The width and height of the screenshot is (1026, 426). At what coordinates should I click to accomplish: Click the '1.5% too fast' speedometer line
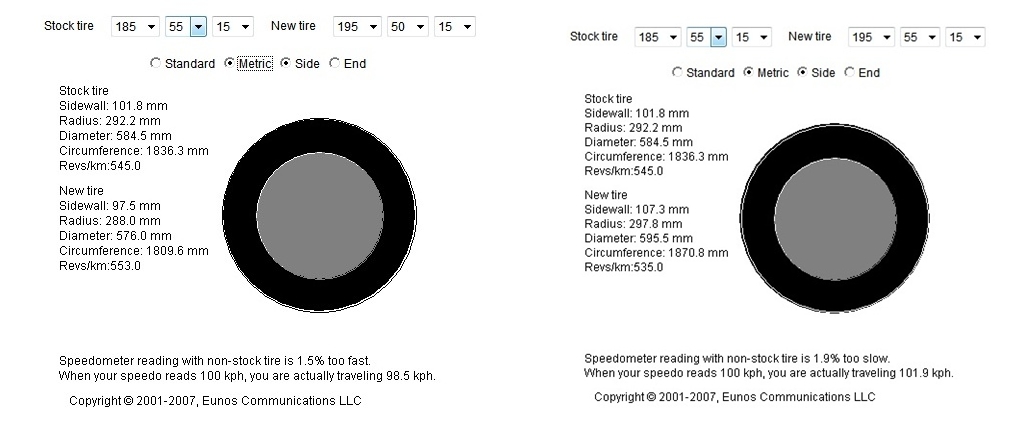click(215, 361)
